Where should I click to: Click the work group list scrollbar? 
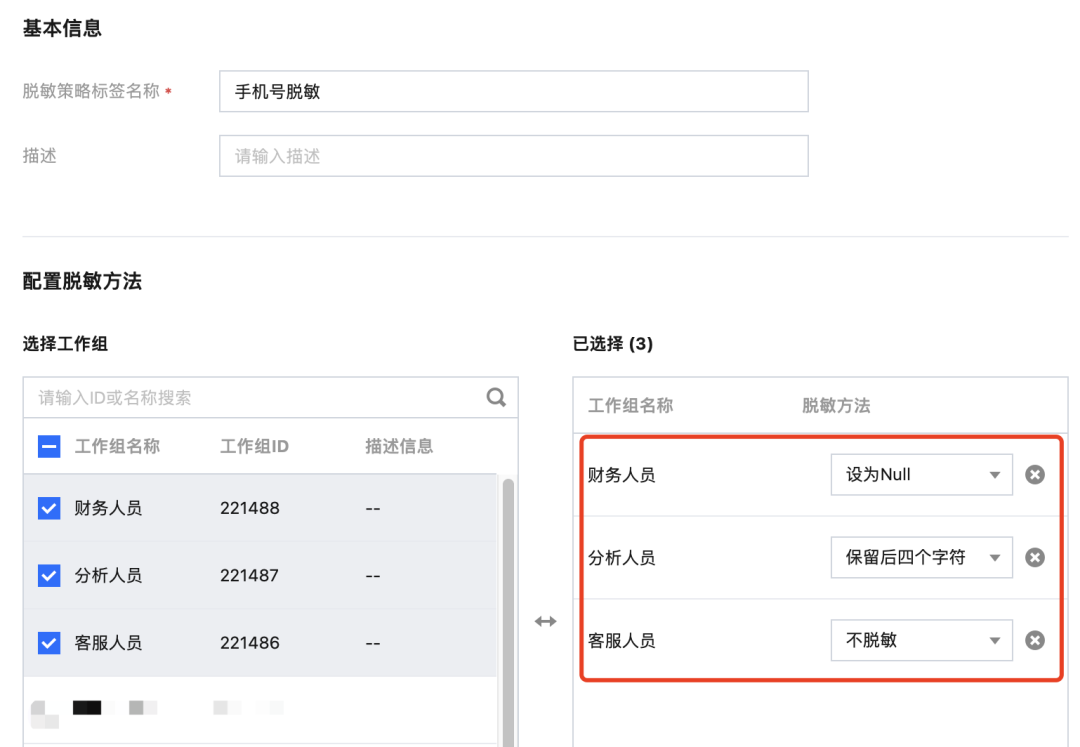[x=508, y=600]
